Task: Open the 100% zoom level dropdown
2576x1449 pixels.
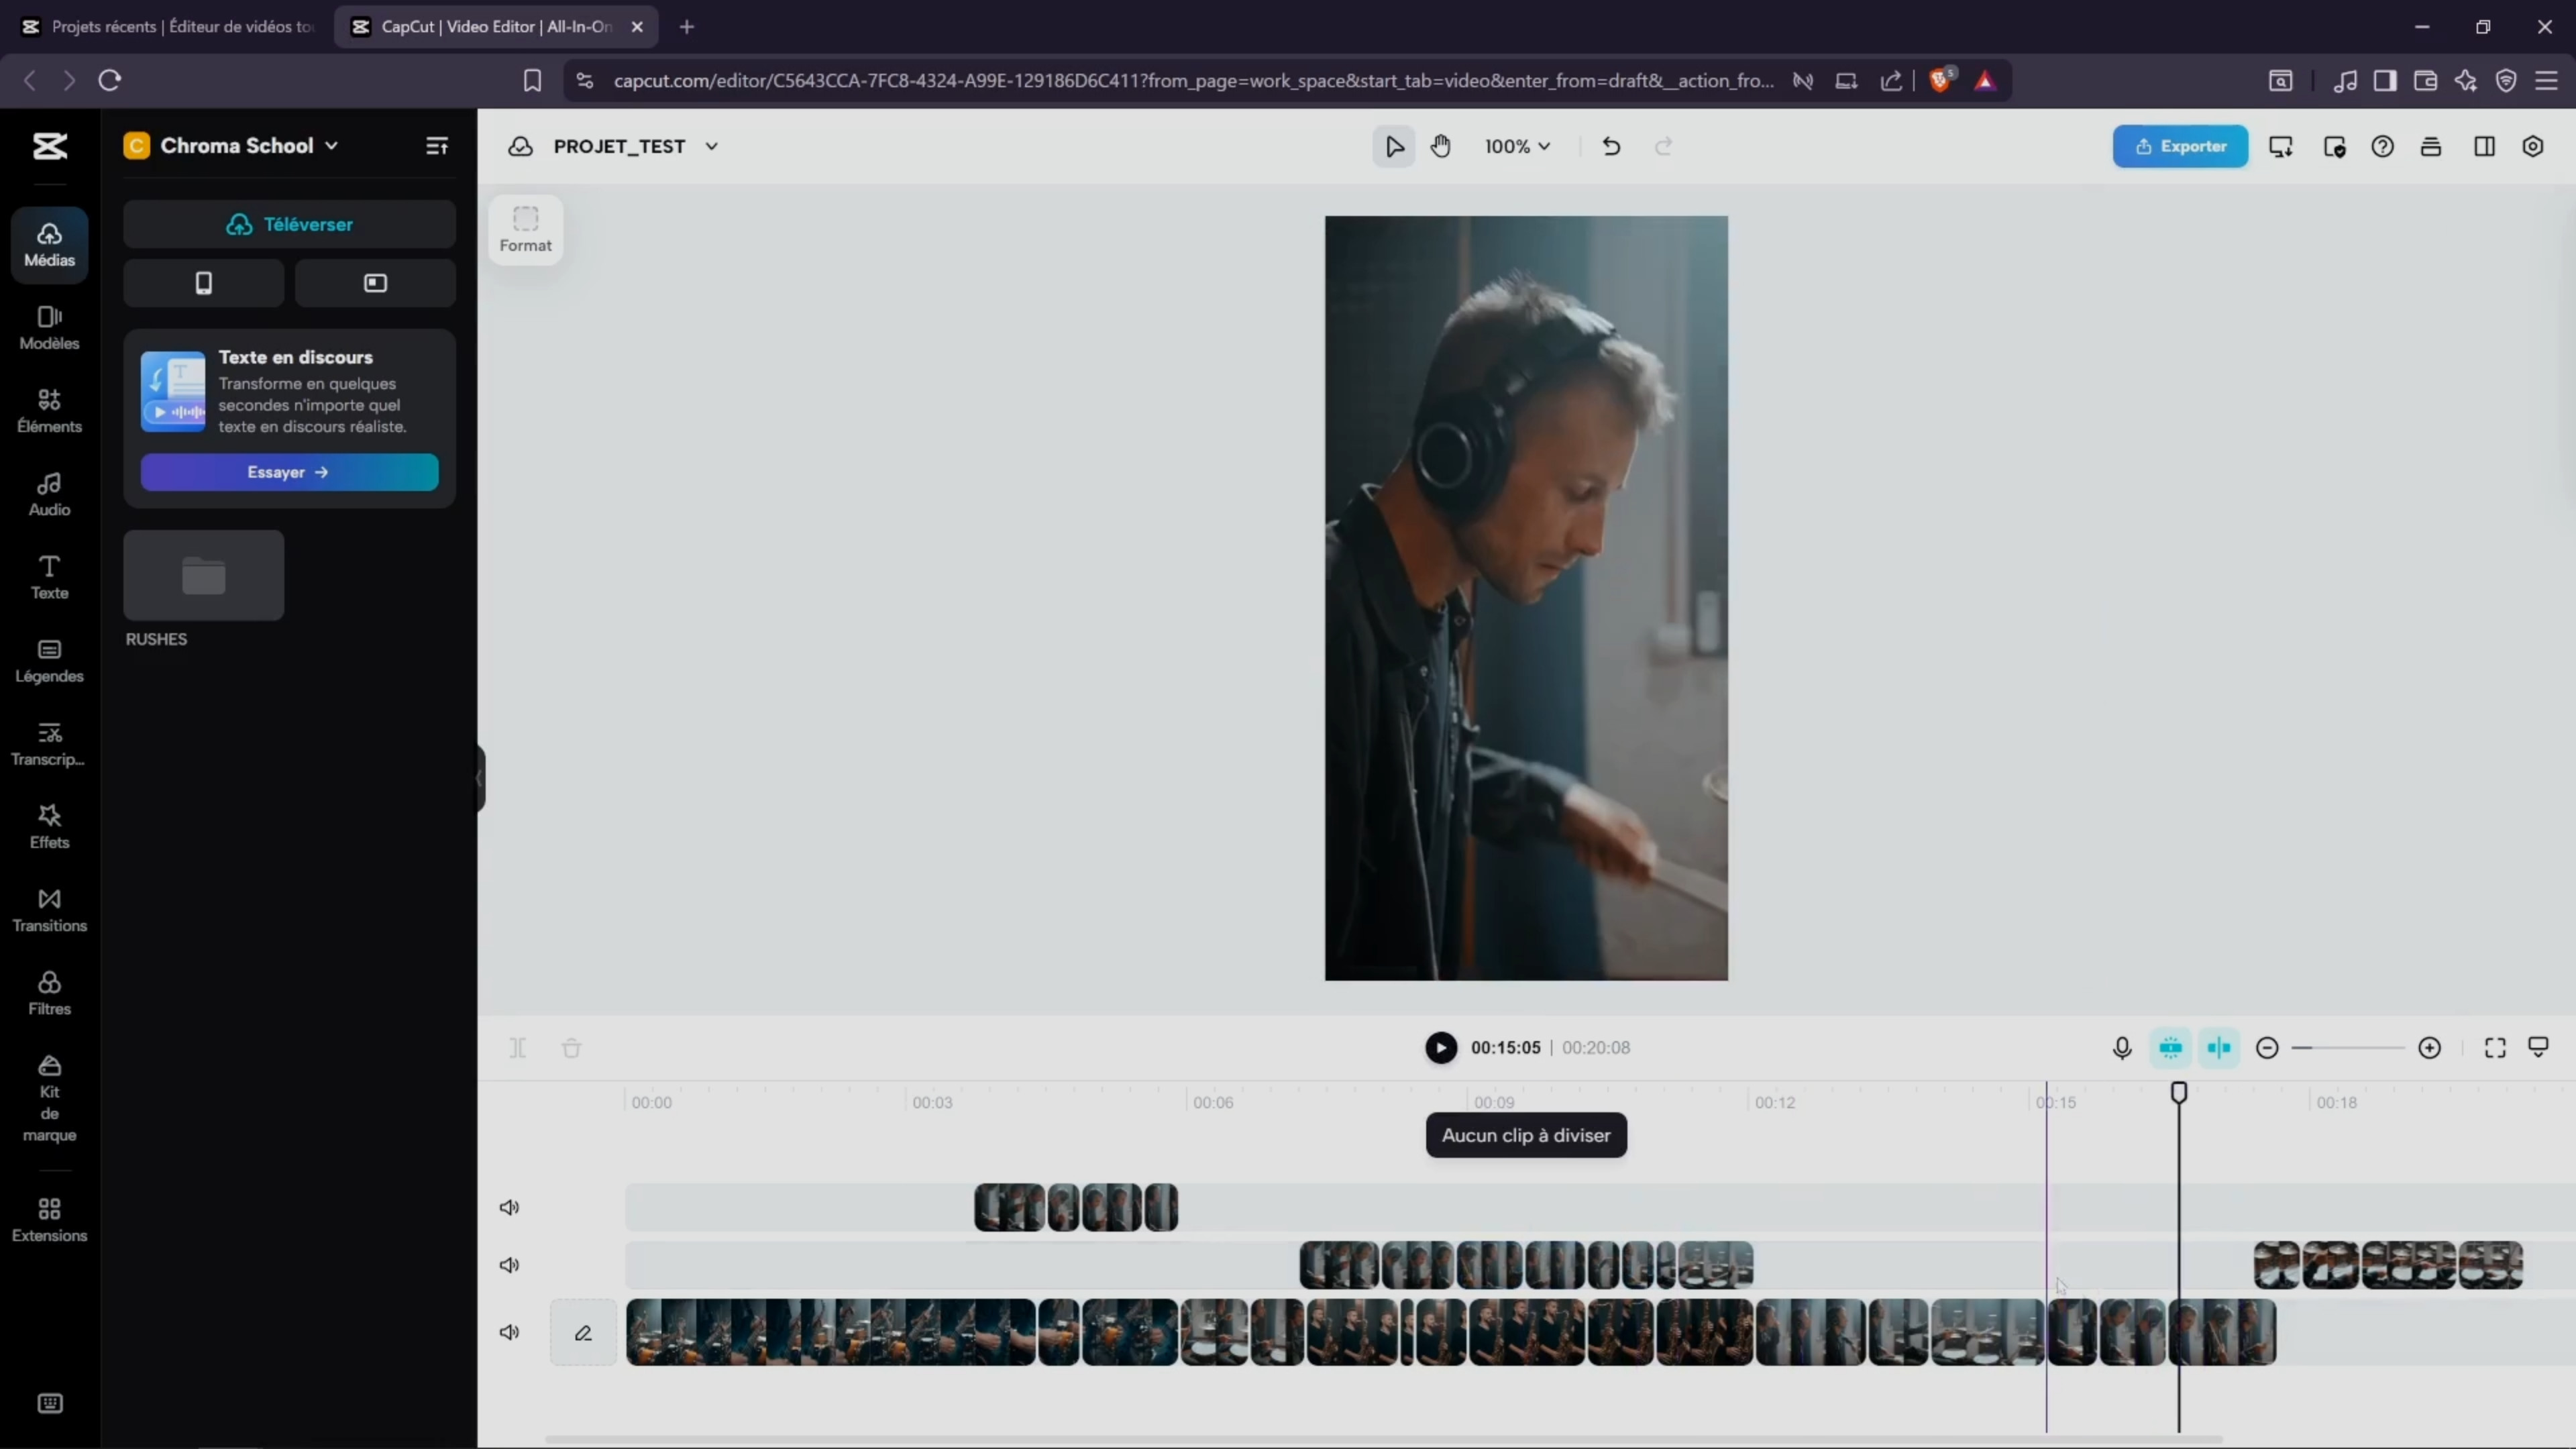Action: click(1517, 146)
